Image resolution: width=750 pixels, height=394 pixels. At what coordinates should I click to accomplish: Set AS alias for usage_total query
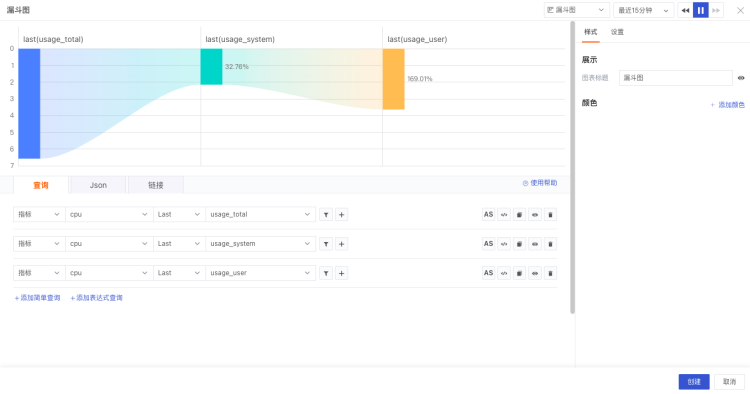coord(488,215)
